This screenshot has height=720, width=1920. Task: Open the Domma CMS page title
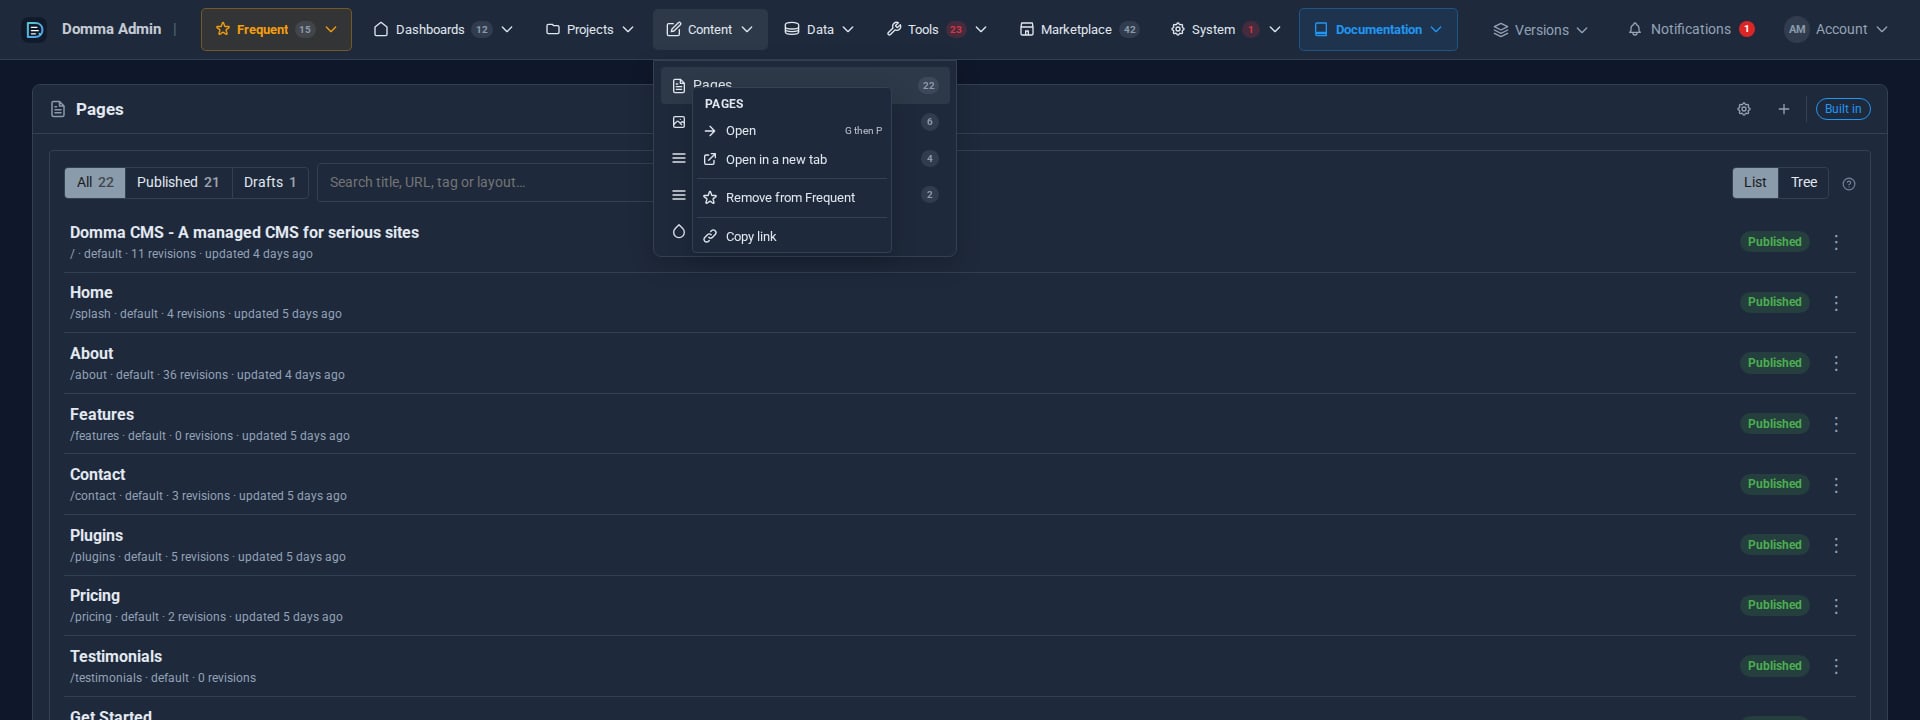coord(244,232)
